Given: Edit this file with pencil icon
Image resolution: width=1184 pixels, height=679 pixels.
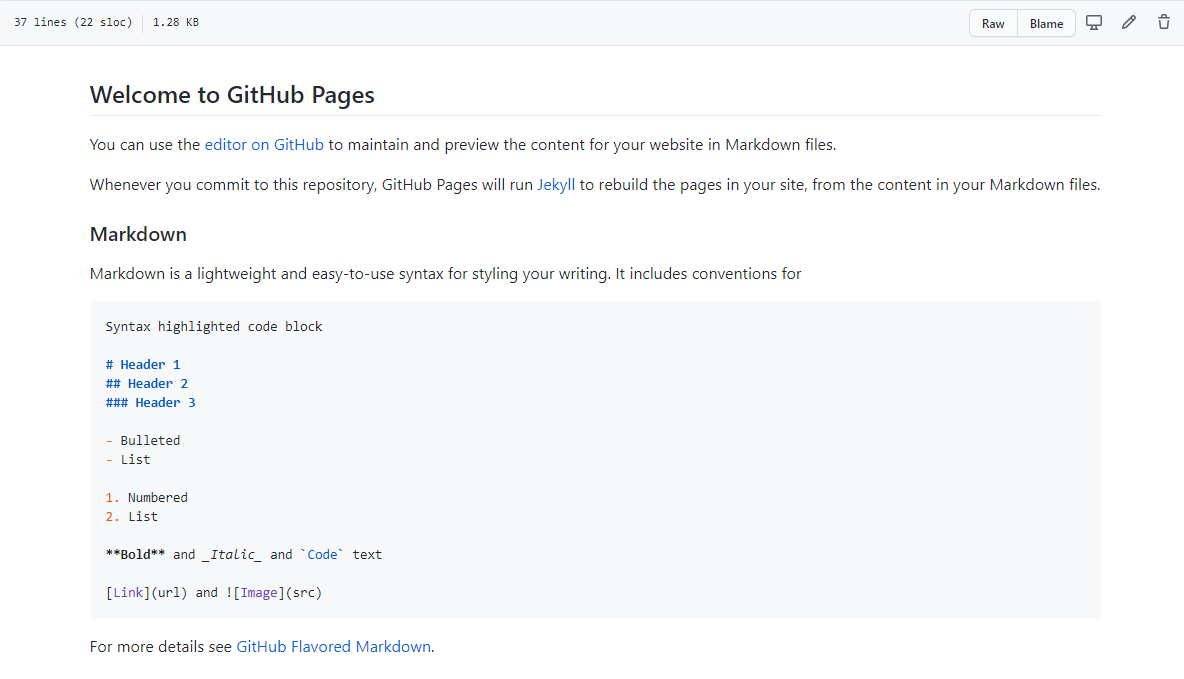Looking at the screenshot, I should pyautogui.click(x=1129, y=23).
